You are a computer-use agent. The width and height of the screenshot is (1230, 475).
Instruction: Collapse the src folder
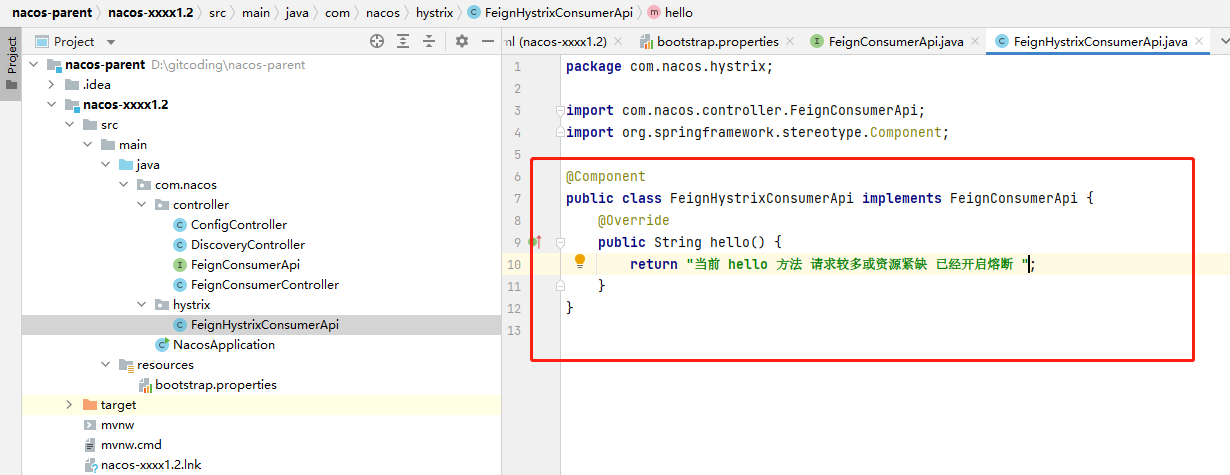[x=71, y=125]
